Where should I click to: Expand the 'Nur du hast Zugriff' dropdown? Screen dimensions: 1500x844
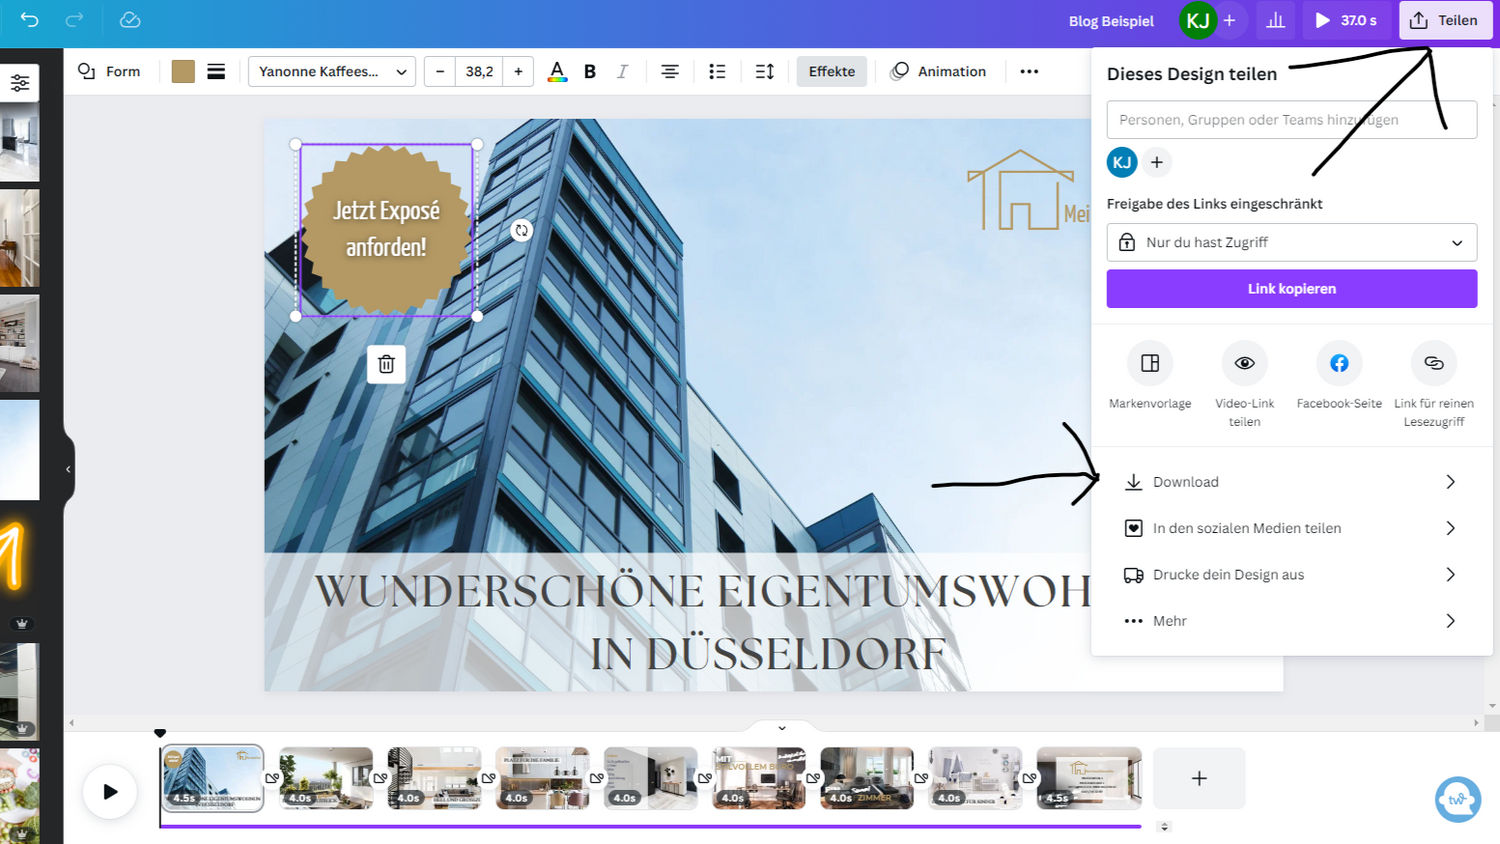[x=1291, y=242]
